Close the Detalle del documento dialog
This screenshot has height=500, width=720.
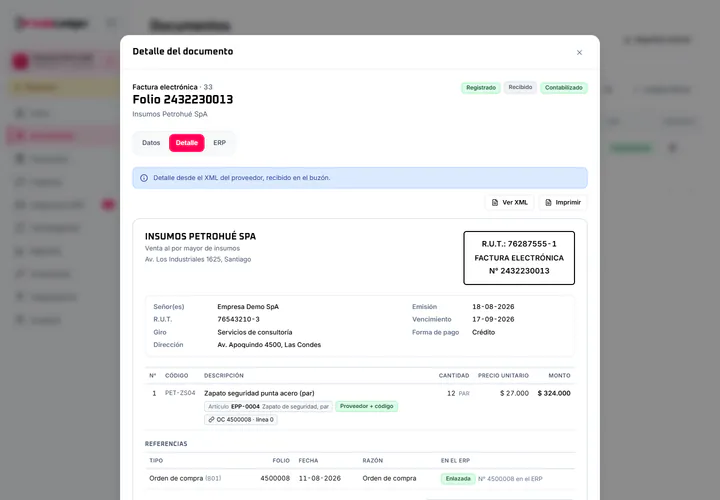(579, 52)
